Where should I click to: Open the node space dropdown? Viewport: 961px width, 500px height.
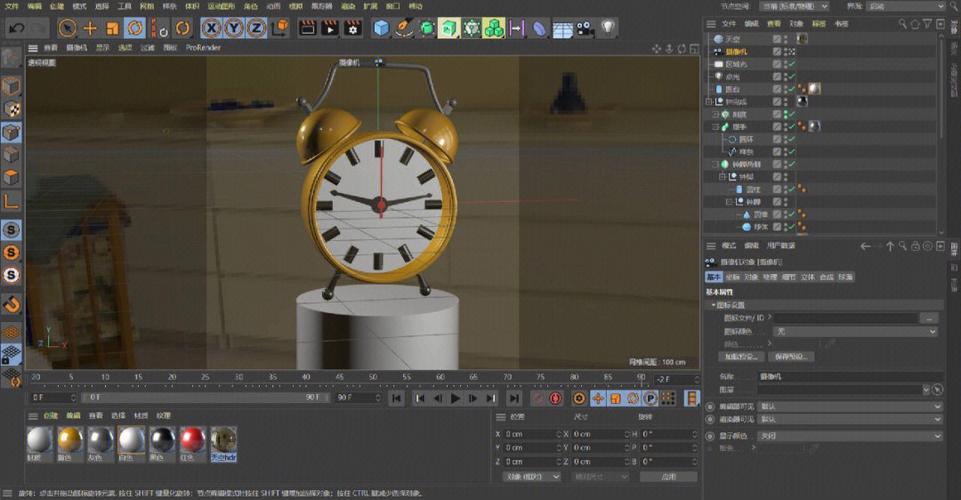794,6
